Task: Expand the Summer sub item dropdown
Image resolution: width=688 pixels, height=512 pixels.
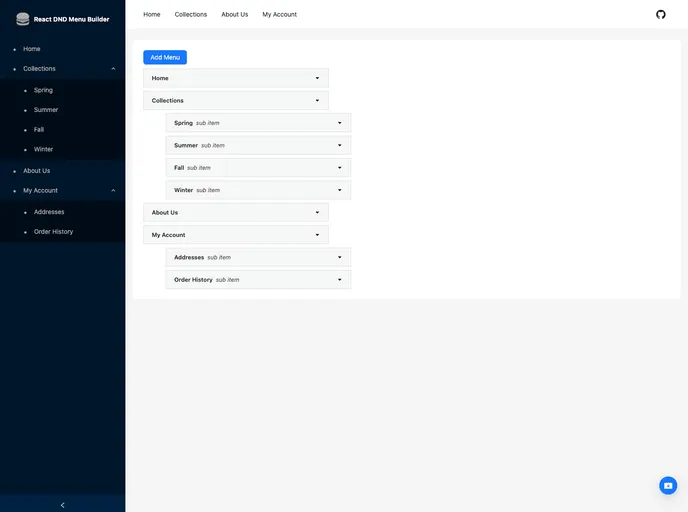Action: click(x=340, y=145)
